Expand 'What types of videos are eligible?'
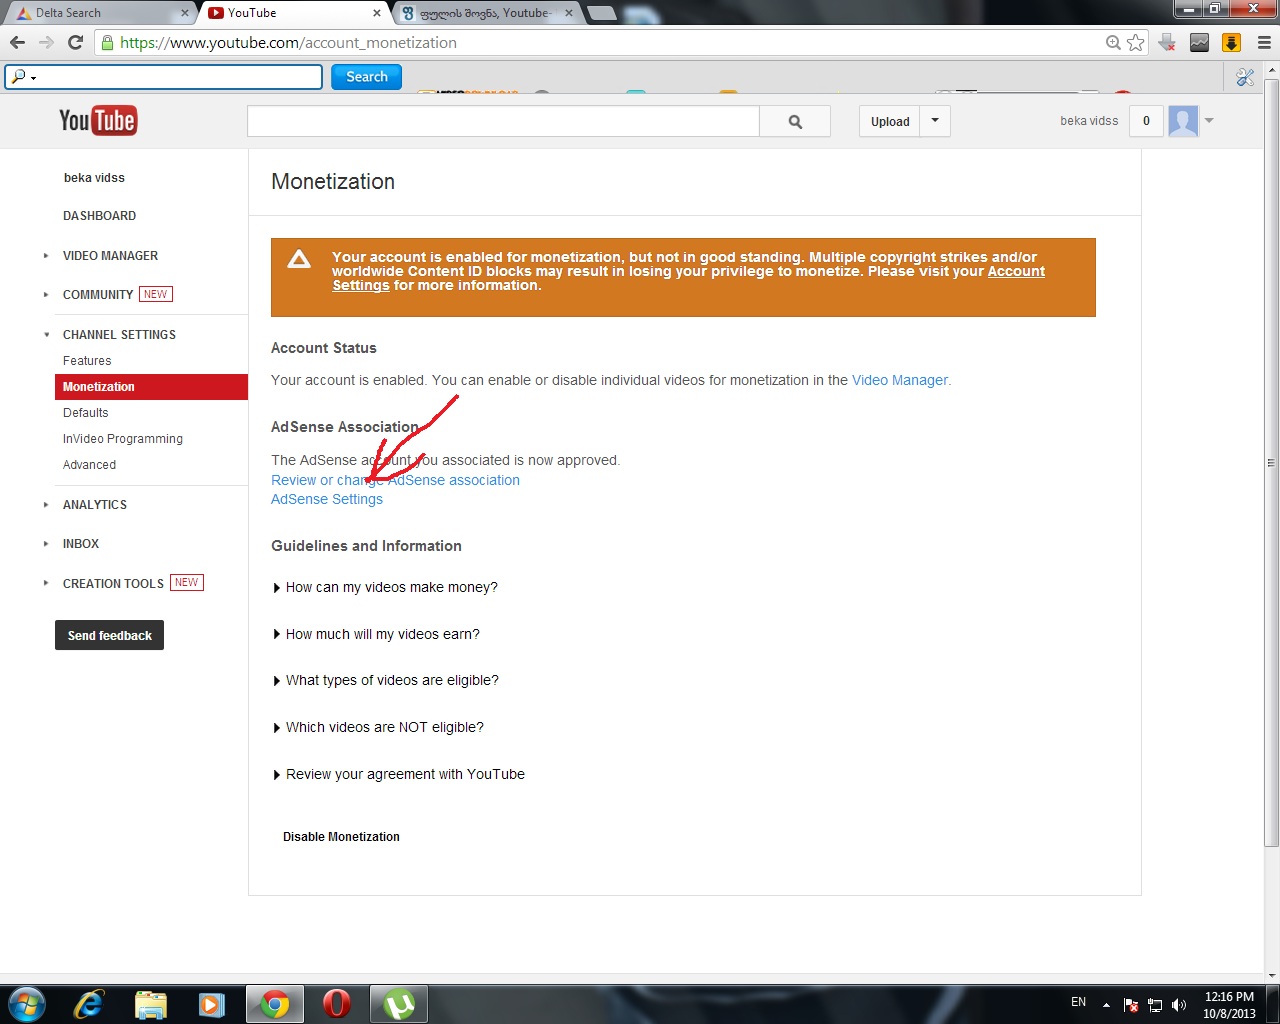Viewport: 1280px width, 1024px height. coord(385,681)
